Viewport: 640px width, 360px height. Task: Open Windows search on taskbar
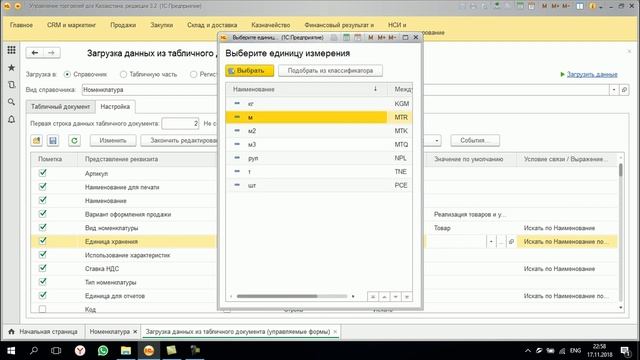click(34, 351)
